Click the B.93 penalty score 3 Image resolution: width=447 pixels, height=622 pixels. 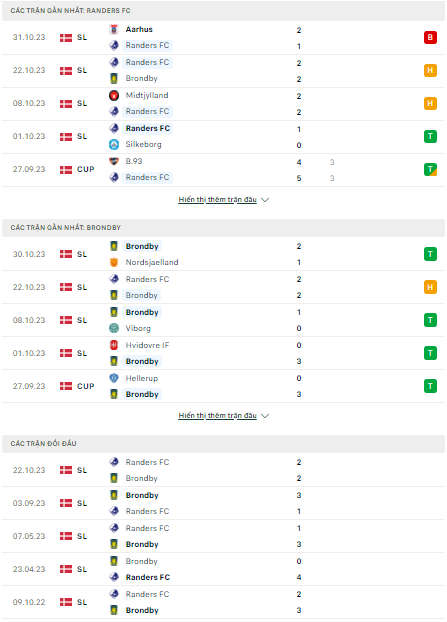332,162
